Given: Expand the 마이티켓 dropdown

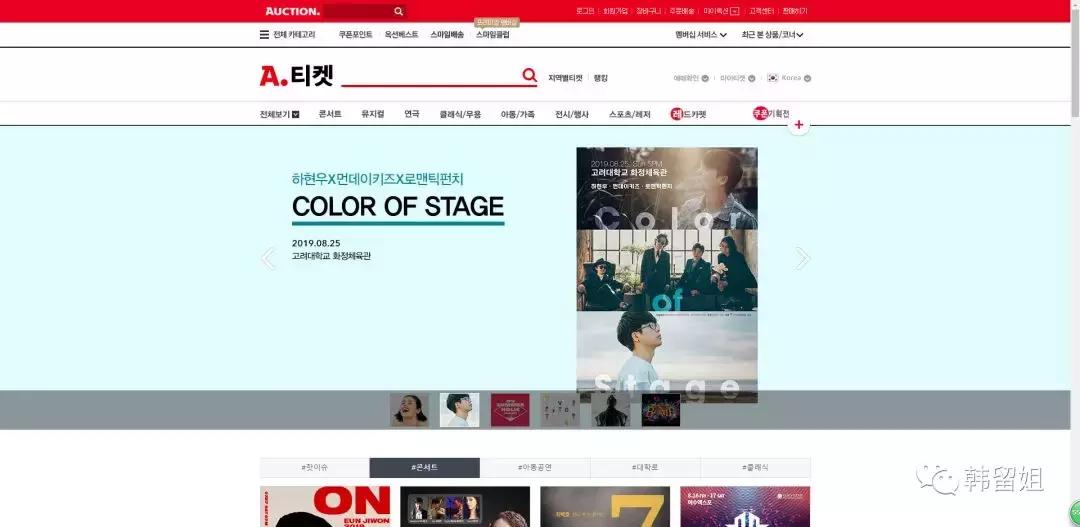Looking at the screenshot, I should 738,78.
